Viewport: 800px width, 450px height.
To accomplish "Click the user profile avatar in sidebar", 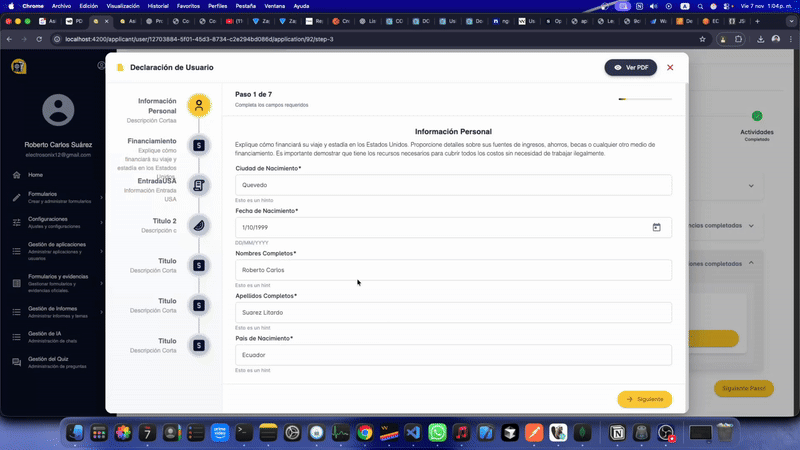I will coord(58,113).
